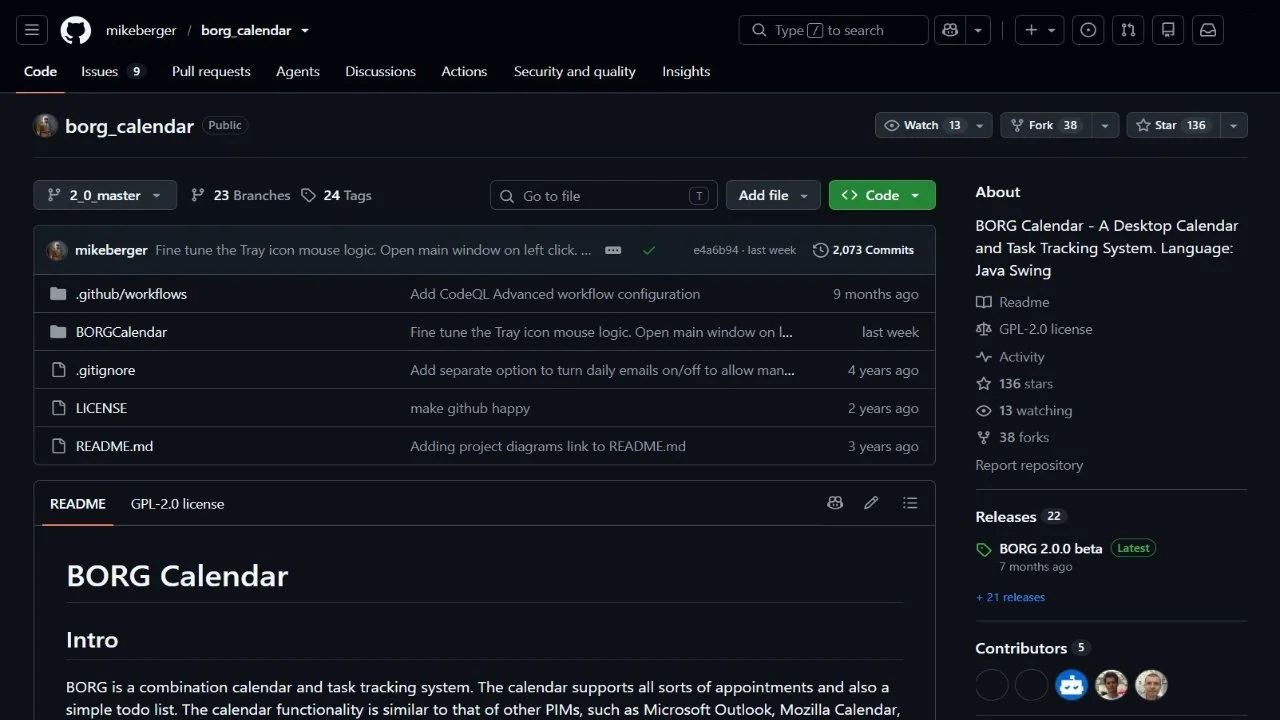Screen dimensions: 1280x720
Task: Go to GitHub home via Octocat logo
Action: (76, 30)
